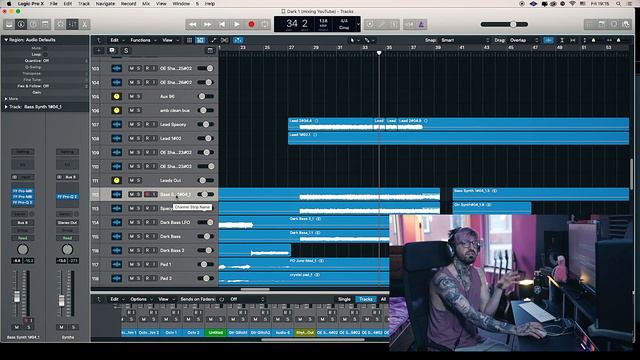
Task: Open the Tracks area Edit menu
Action: click(117, 40)
